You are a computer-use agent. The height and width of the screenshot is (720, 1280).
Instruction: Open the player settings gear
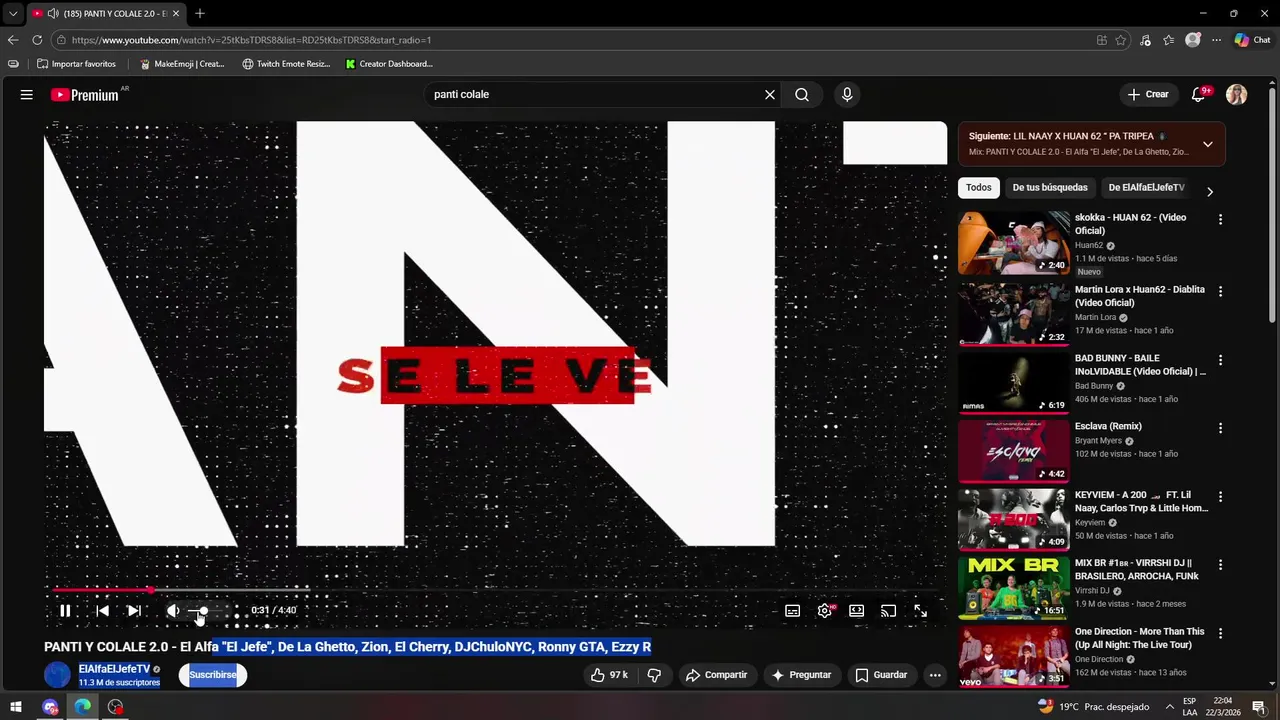825,611
